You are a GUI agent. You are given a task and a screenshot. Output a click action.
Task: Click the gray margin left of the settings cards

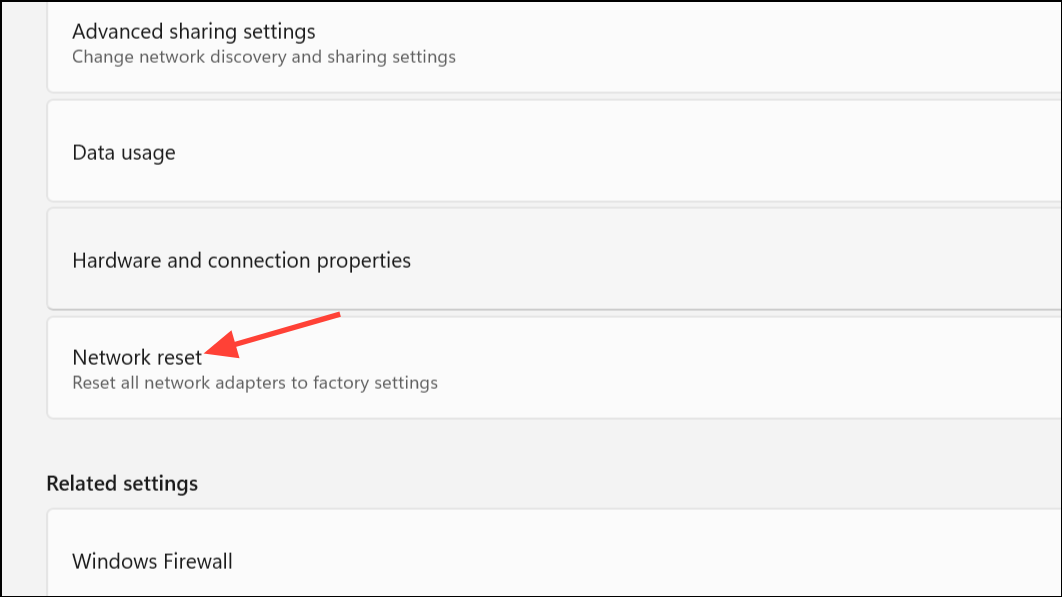24,298
